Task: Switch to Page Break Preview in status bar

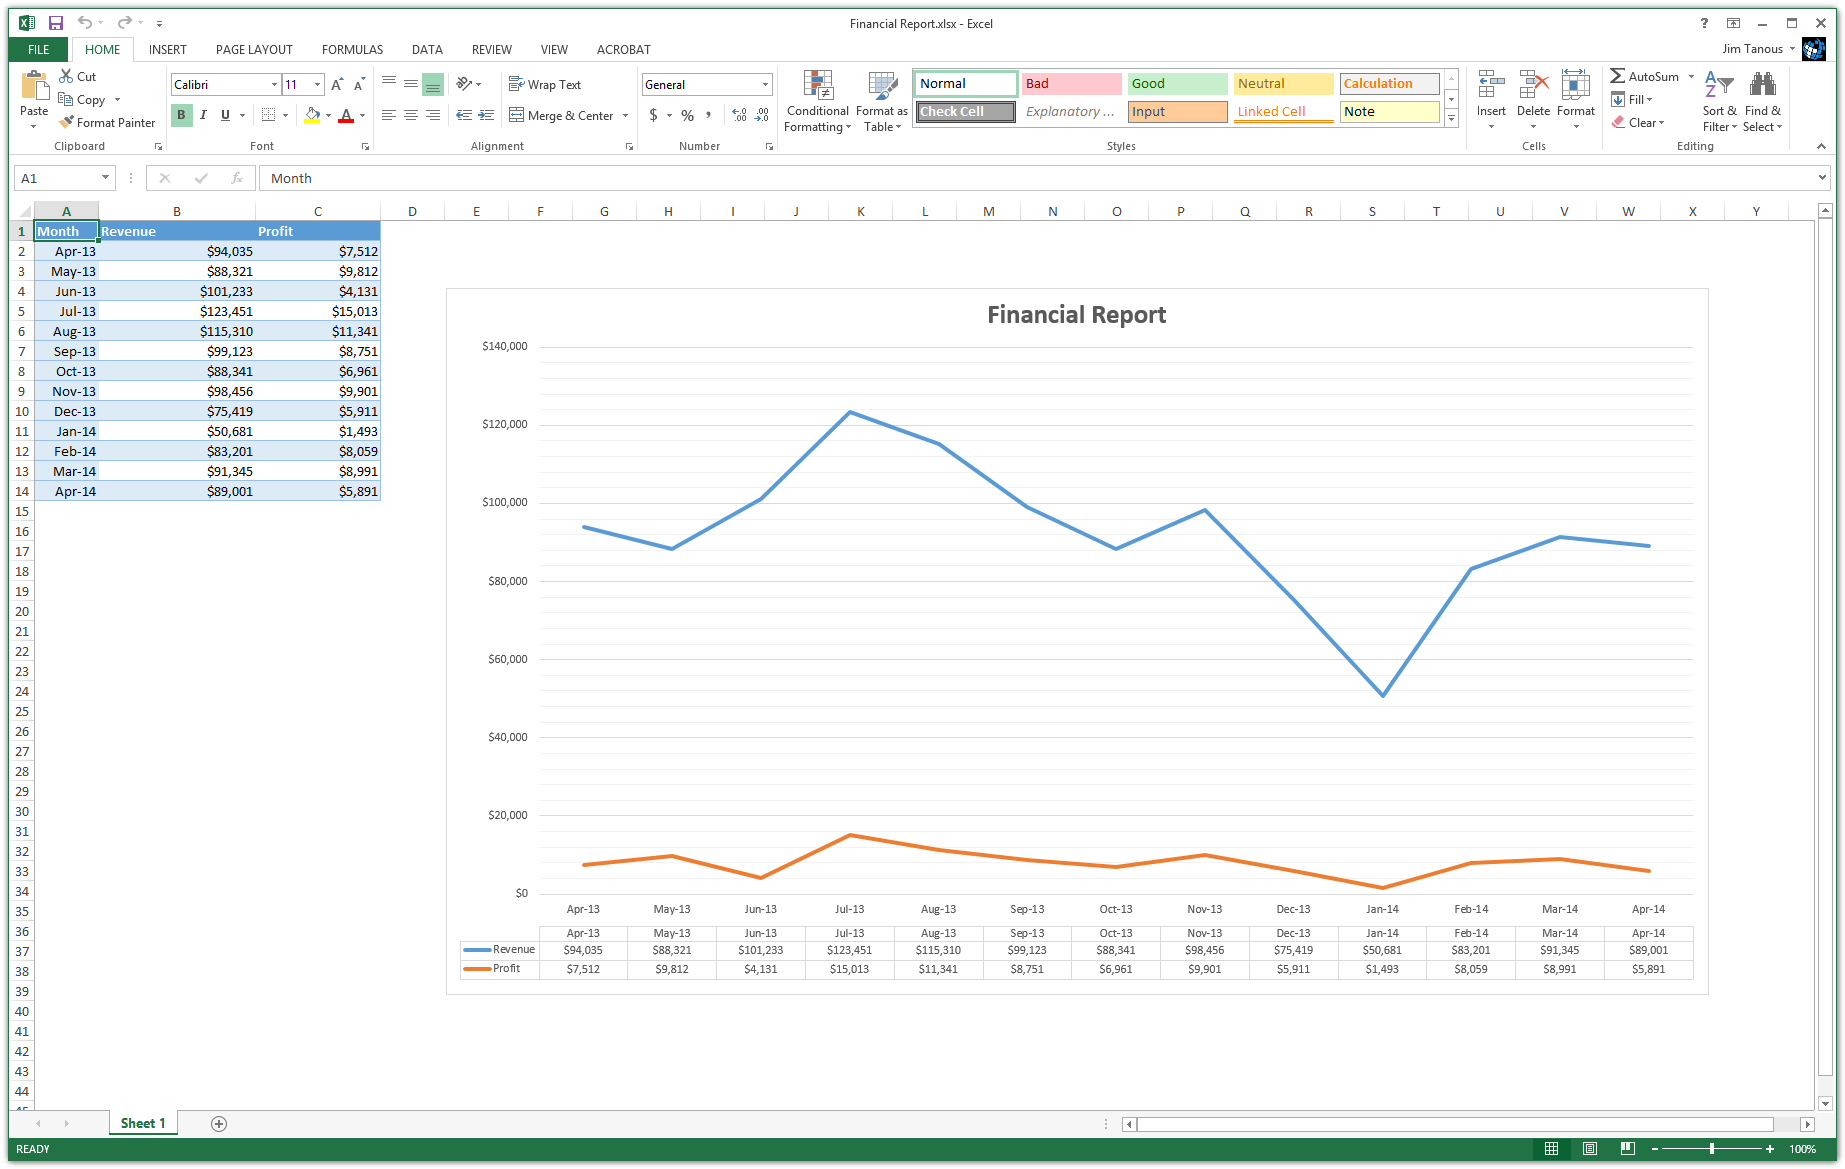Action: tap(1627, 1149)
